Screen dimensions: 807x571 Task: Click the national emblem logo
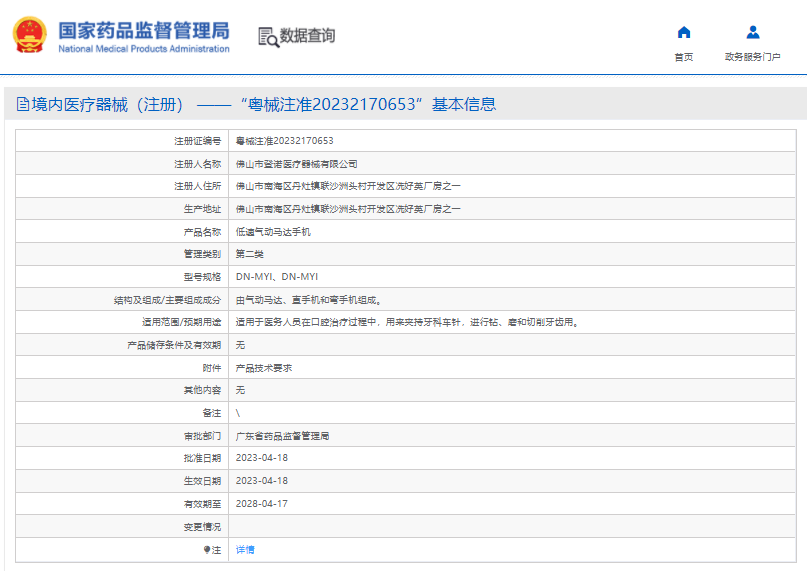click(x=29, y=34)
